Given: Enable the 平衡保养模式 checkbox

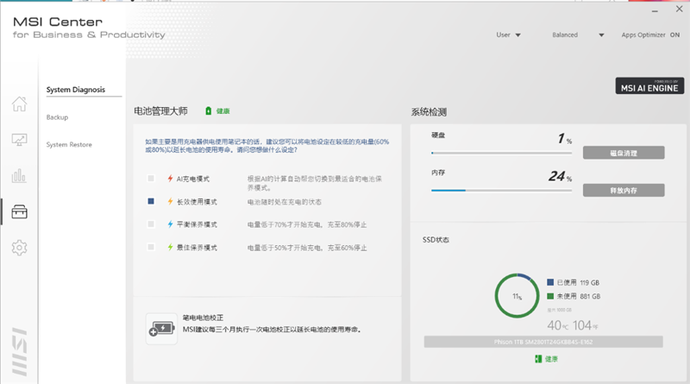Looking at the screenshot, I should (x=151, y=224).
